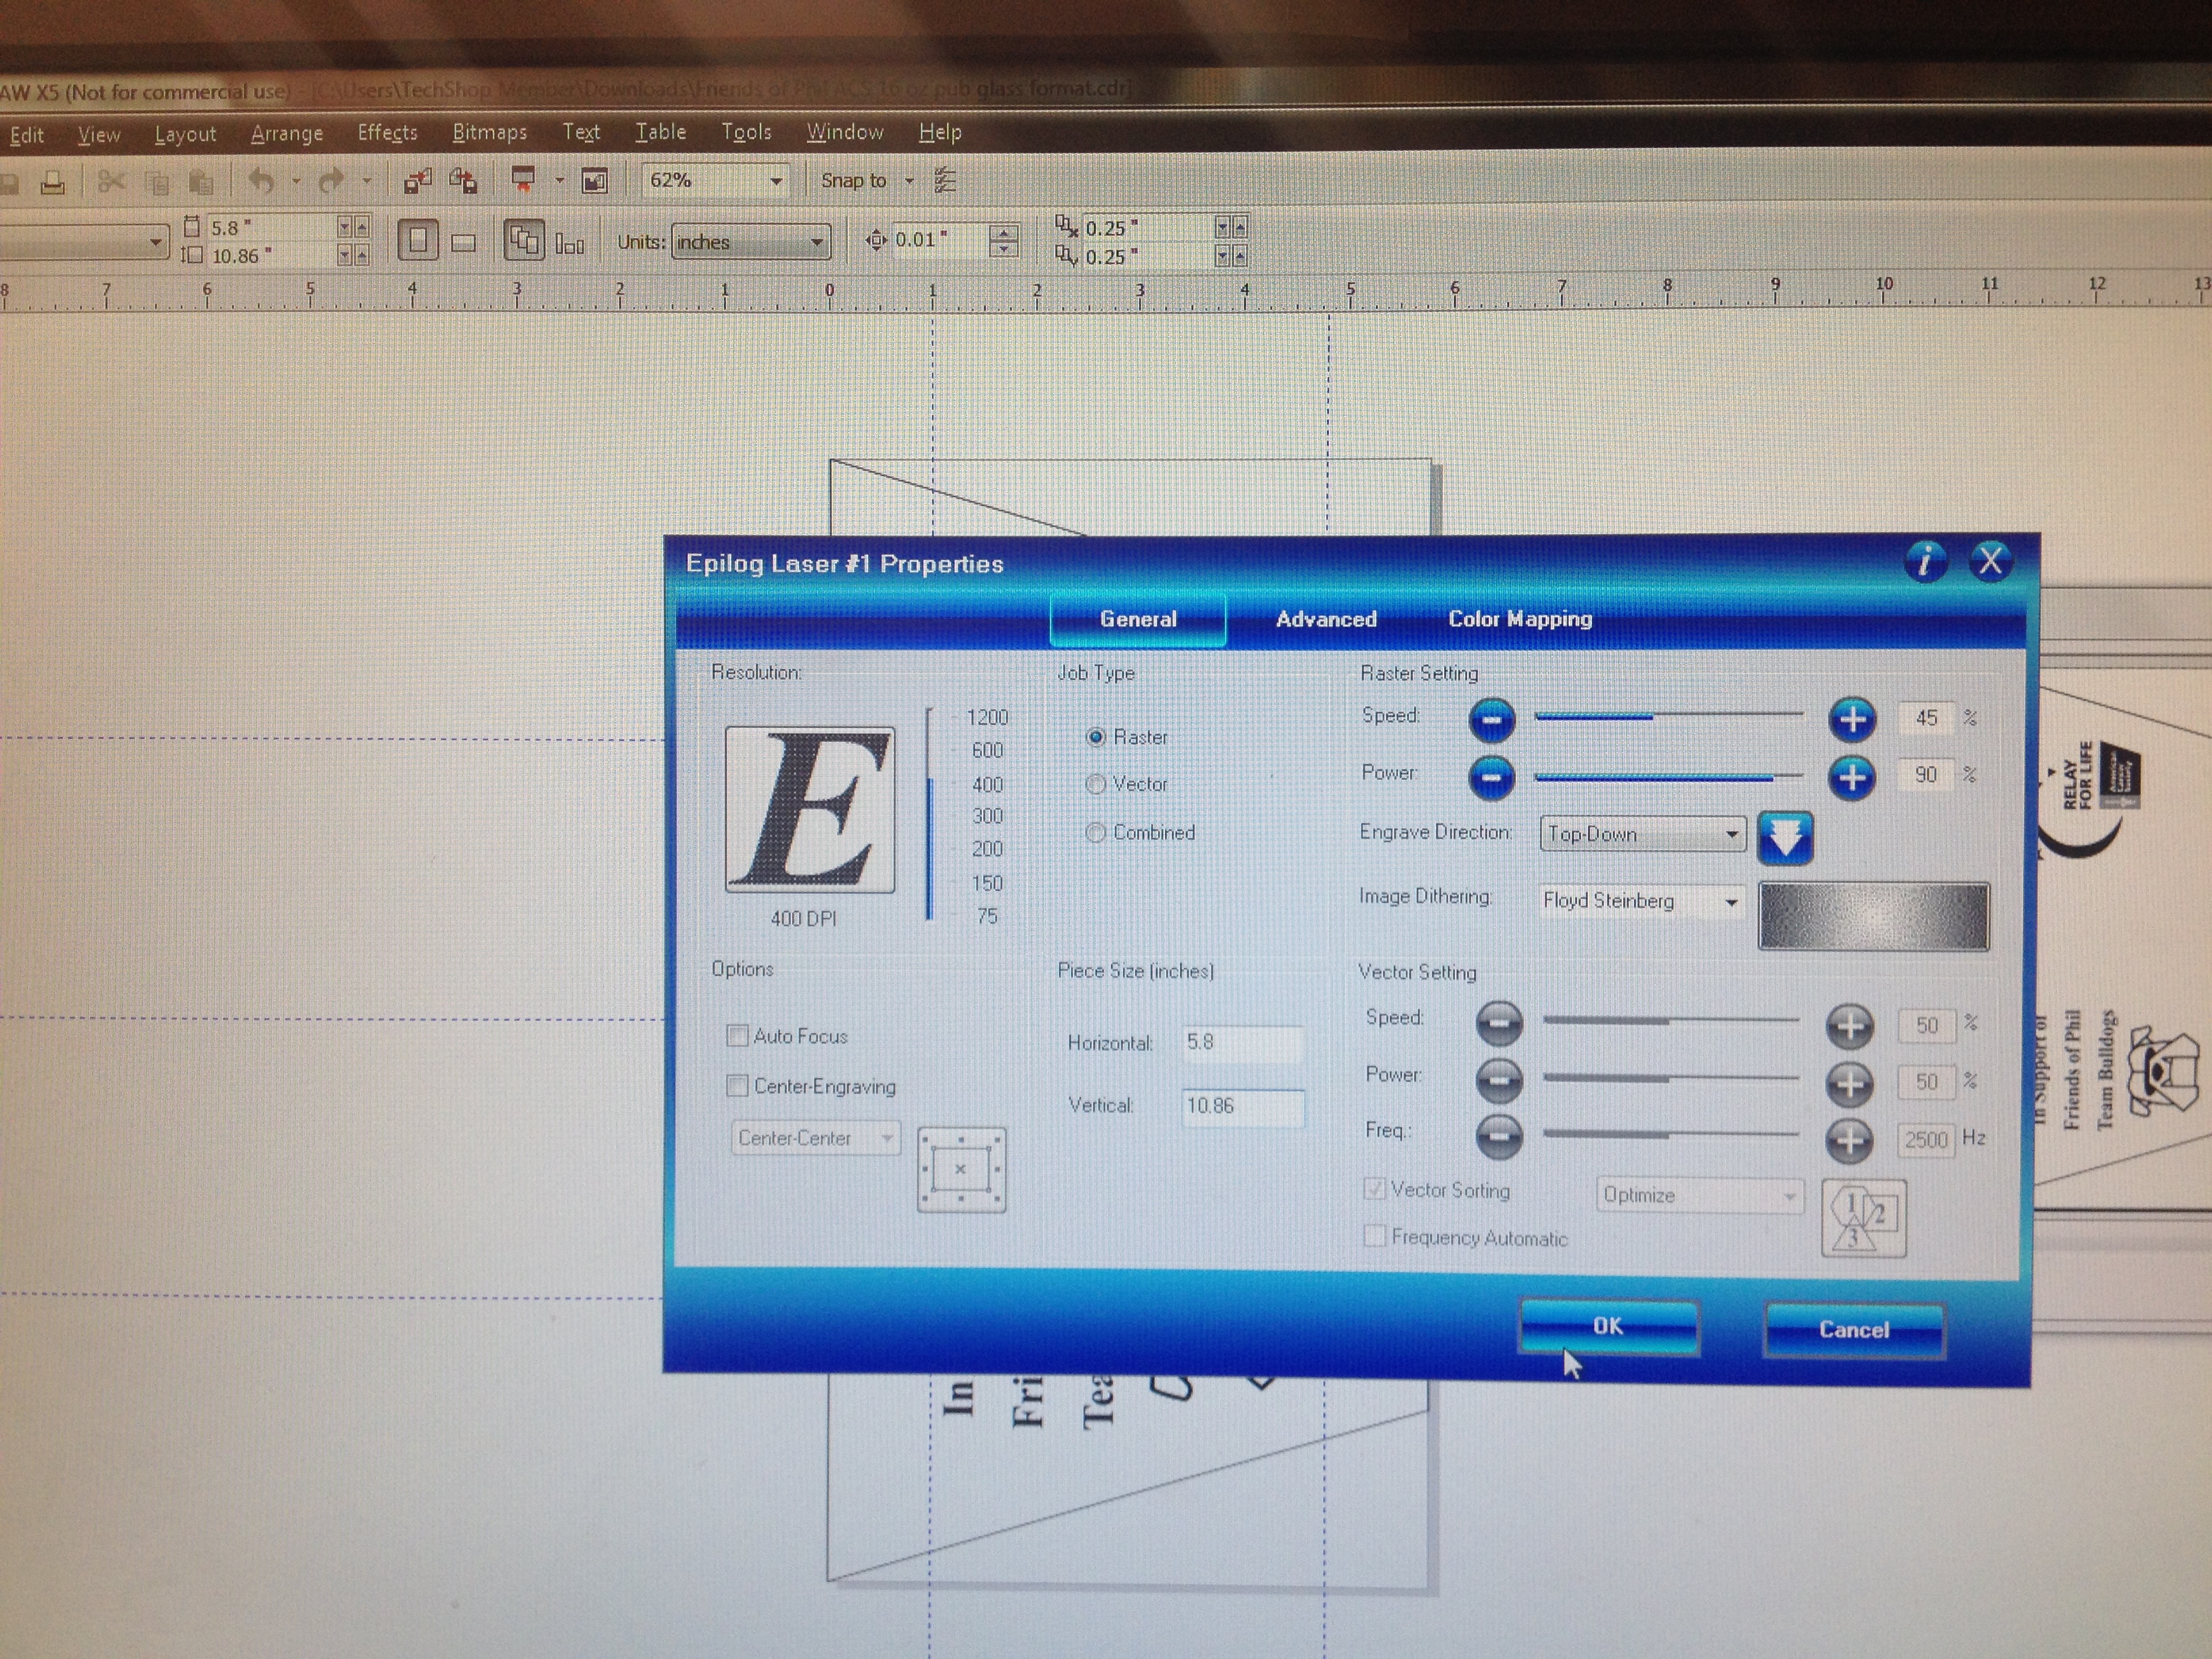
Task: Select Landscape page orientation icon
Action: 463,242
